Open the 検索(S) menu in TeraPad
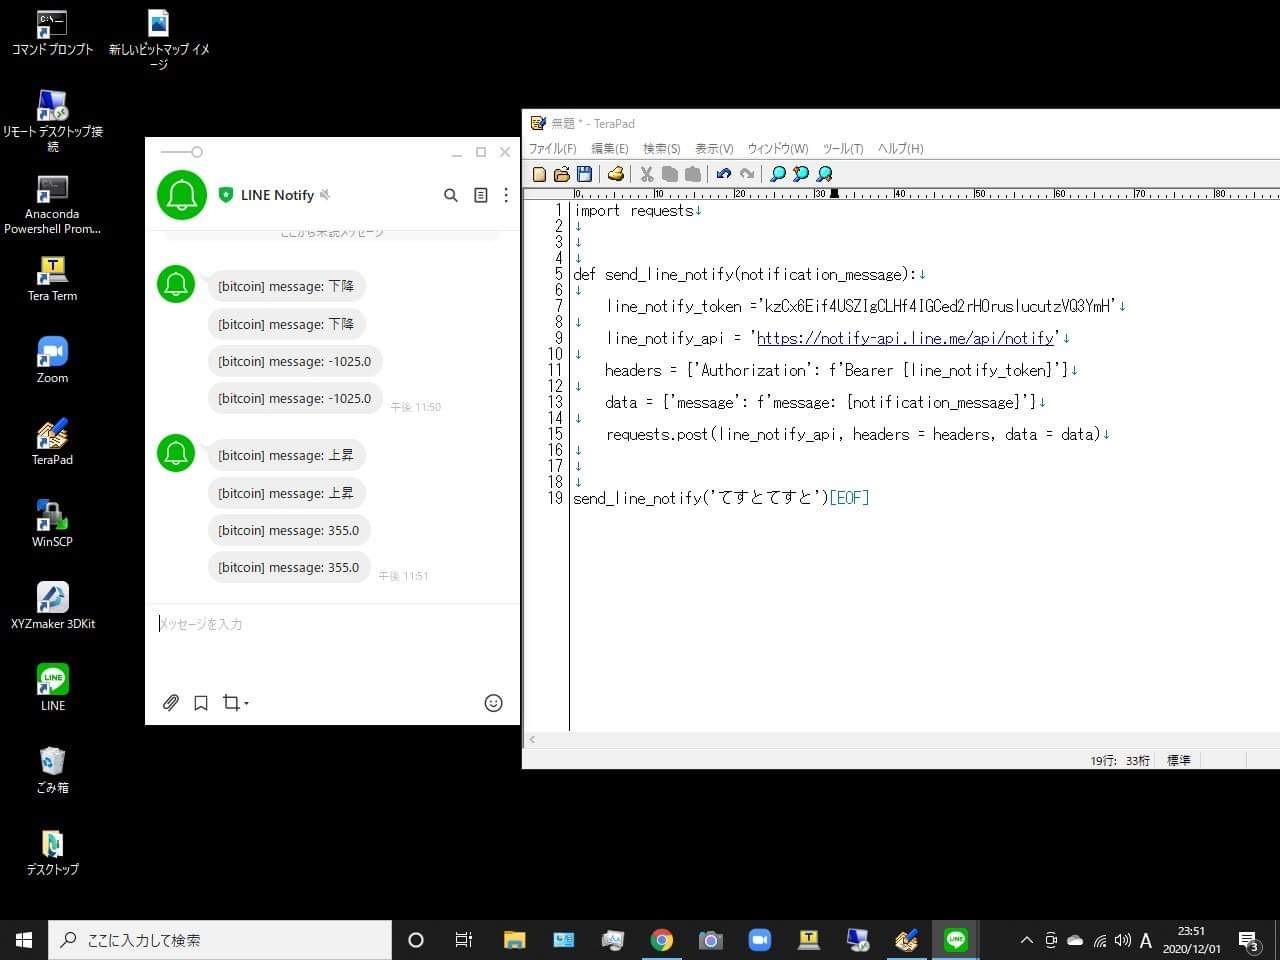 tap(661, 149)
